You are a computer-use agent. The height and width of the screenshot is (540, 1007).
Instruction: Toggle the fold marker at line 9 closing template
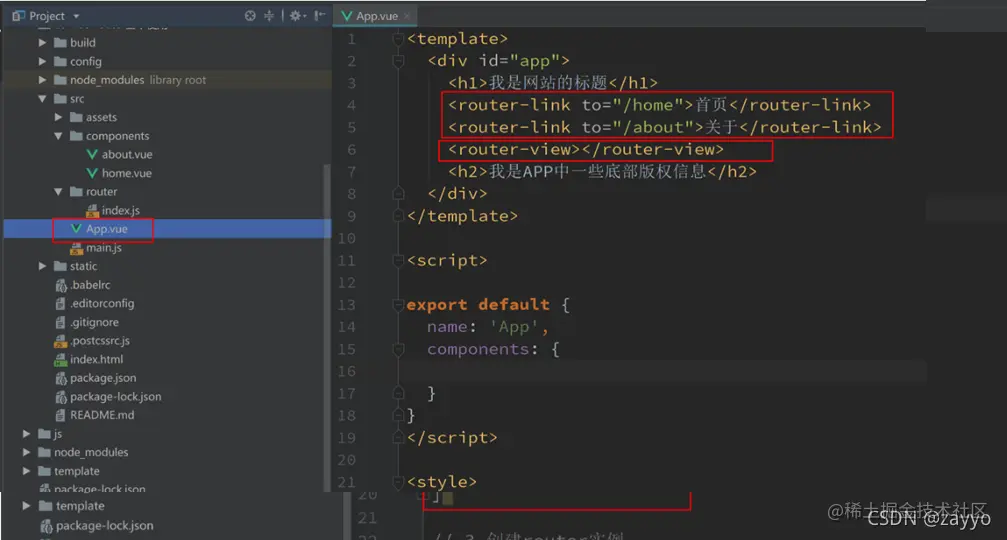point(398,216)
